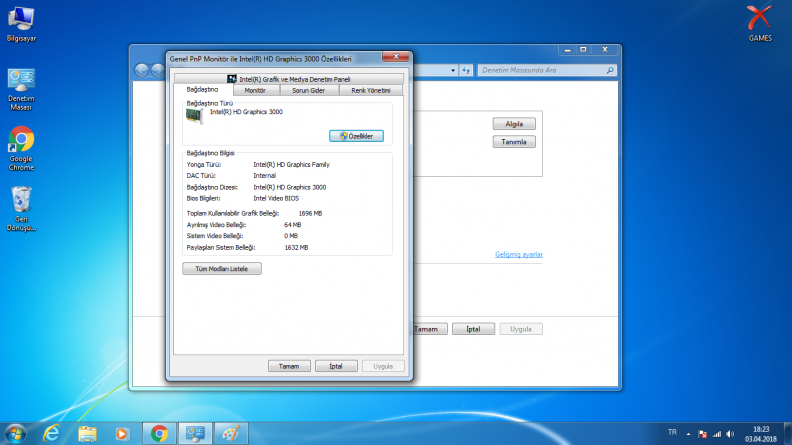Screen dimensions: 792x445
Task: Click Tamam in the Control Panel window
Action: click(x=429, y=329)
